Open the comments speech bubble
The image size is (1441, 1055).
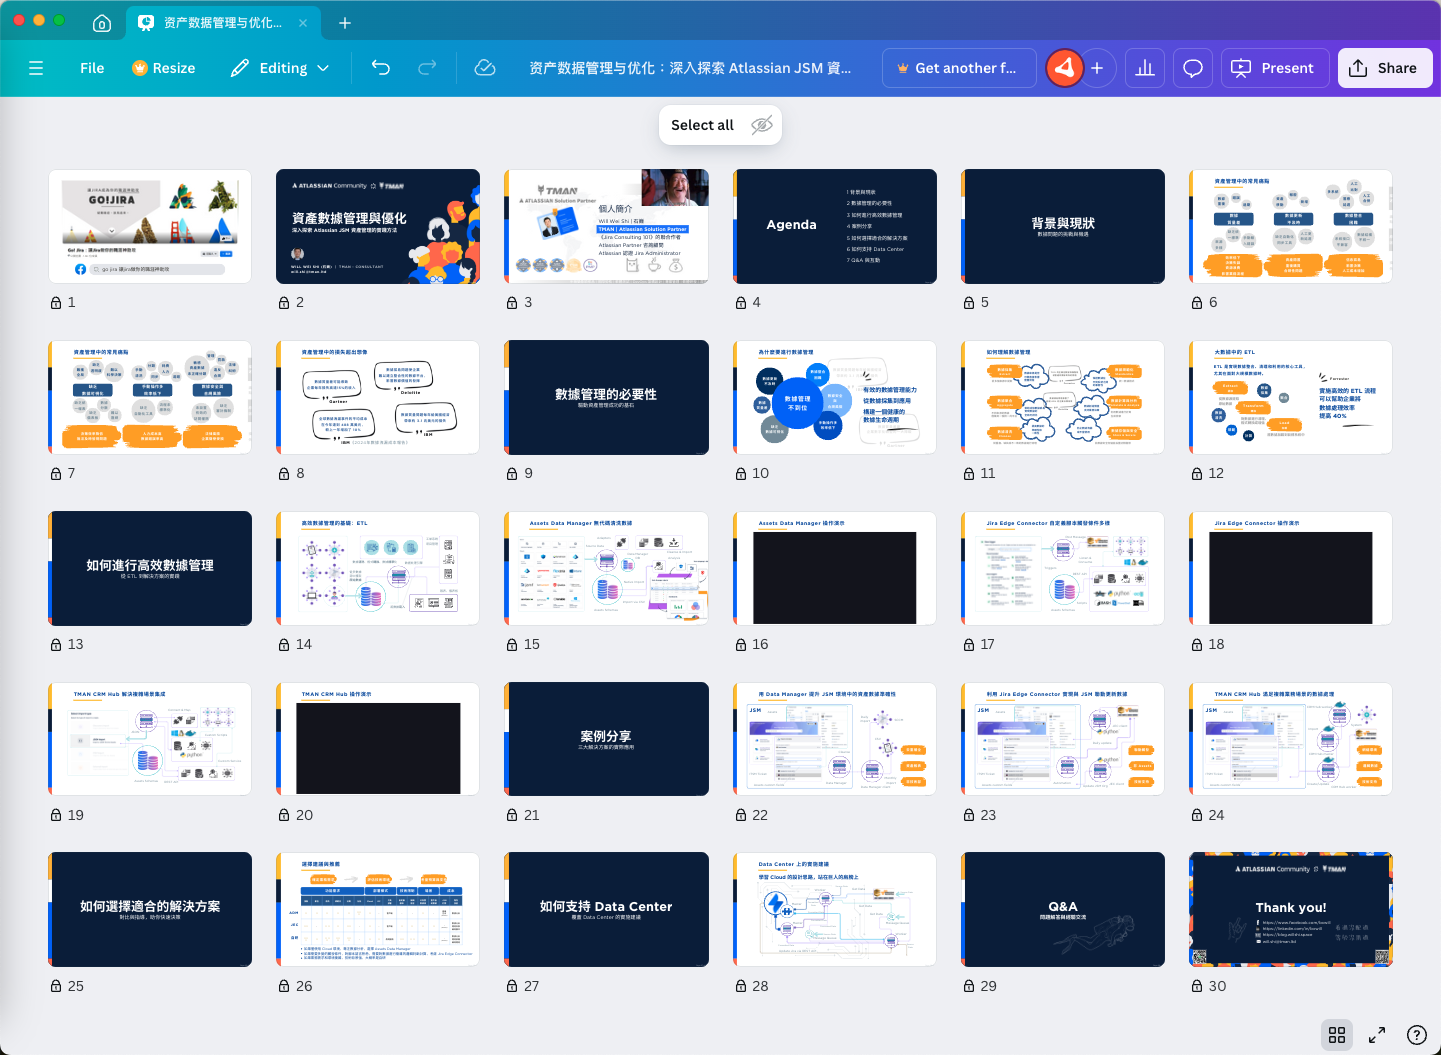(1193, 68)
